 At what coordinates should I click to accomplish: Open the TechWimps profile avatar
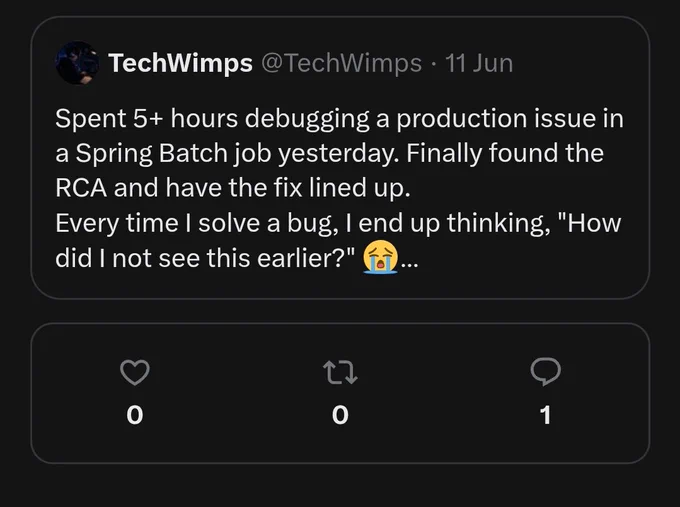pos(77,63)
